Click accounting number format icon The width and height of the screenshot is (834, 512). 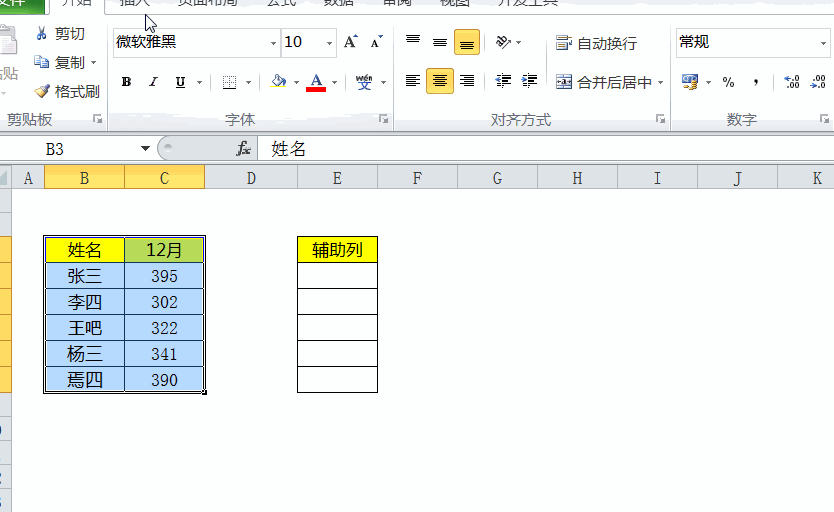click(690, 82)
